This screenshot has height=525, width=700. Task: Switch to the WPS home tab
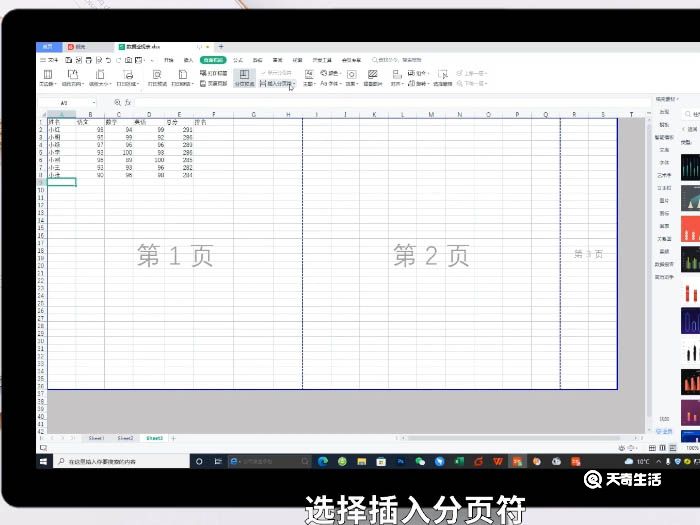[x=47, y=46]
